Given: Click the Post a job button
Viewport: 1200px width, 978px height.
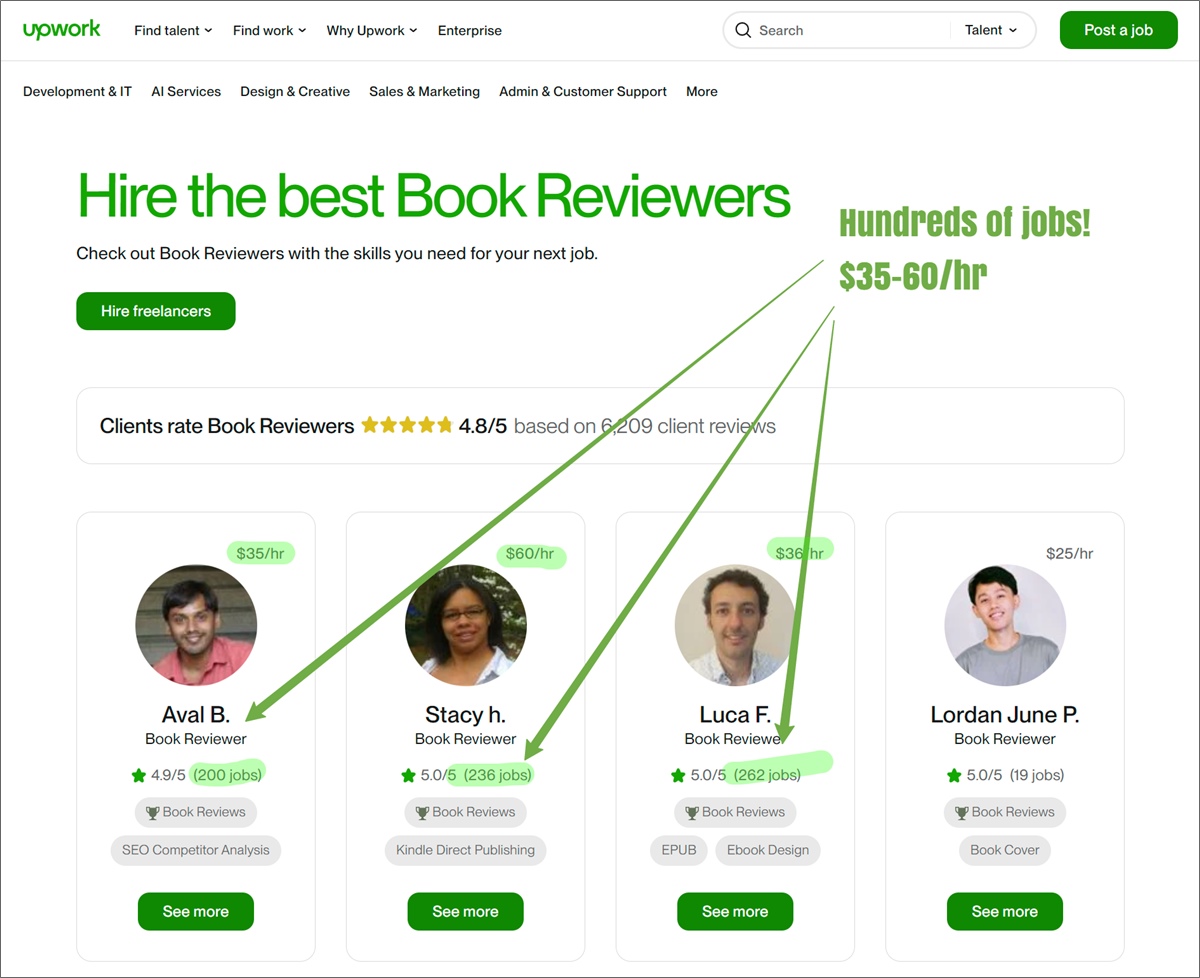Looking at the screenshot, I should pyautogui.click(x=1118, y=30).
